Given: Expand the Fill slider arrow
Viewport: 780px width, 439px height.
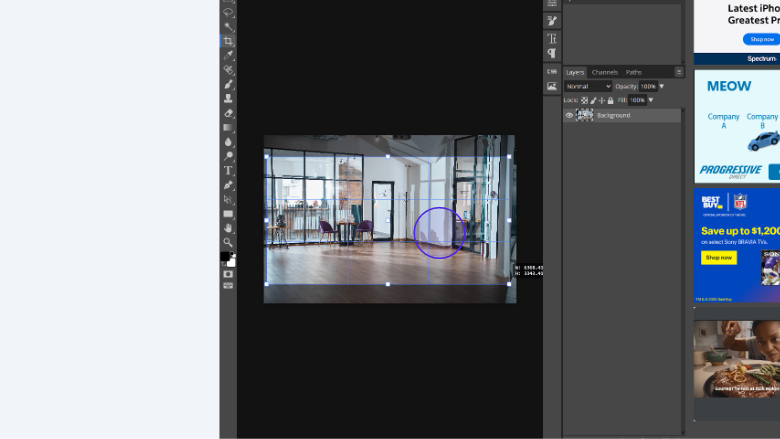Looking at the screenshot, I should coord(651,100).
